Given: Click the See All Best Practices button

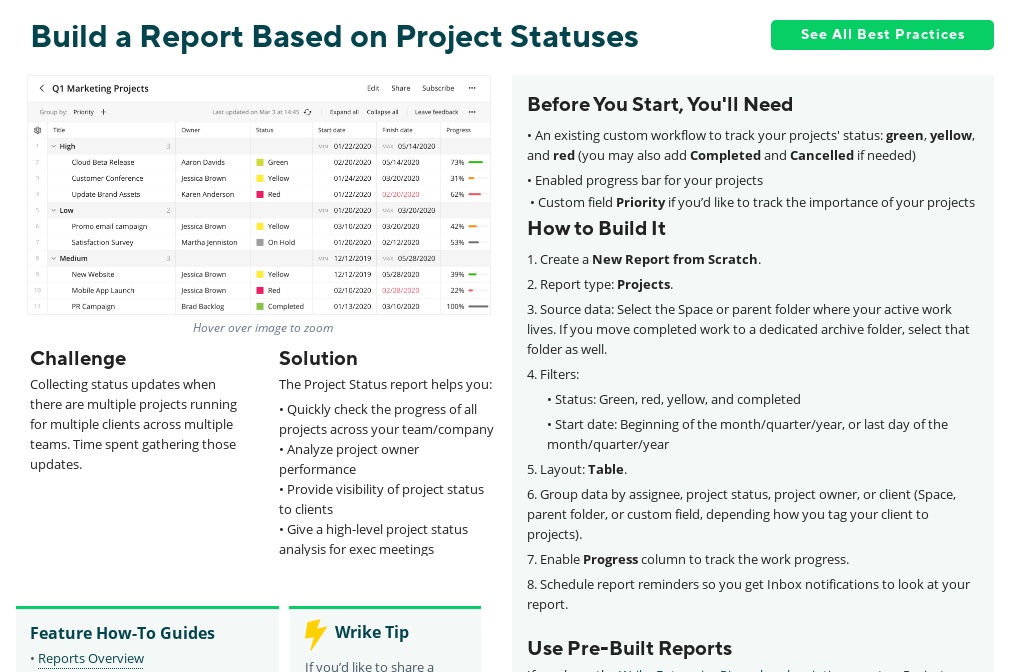Looking at the screenshot, I should [883, 35].
